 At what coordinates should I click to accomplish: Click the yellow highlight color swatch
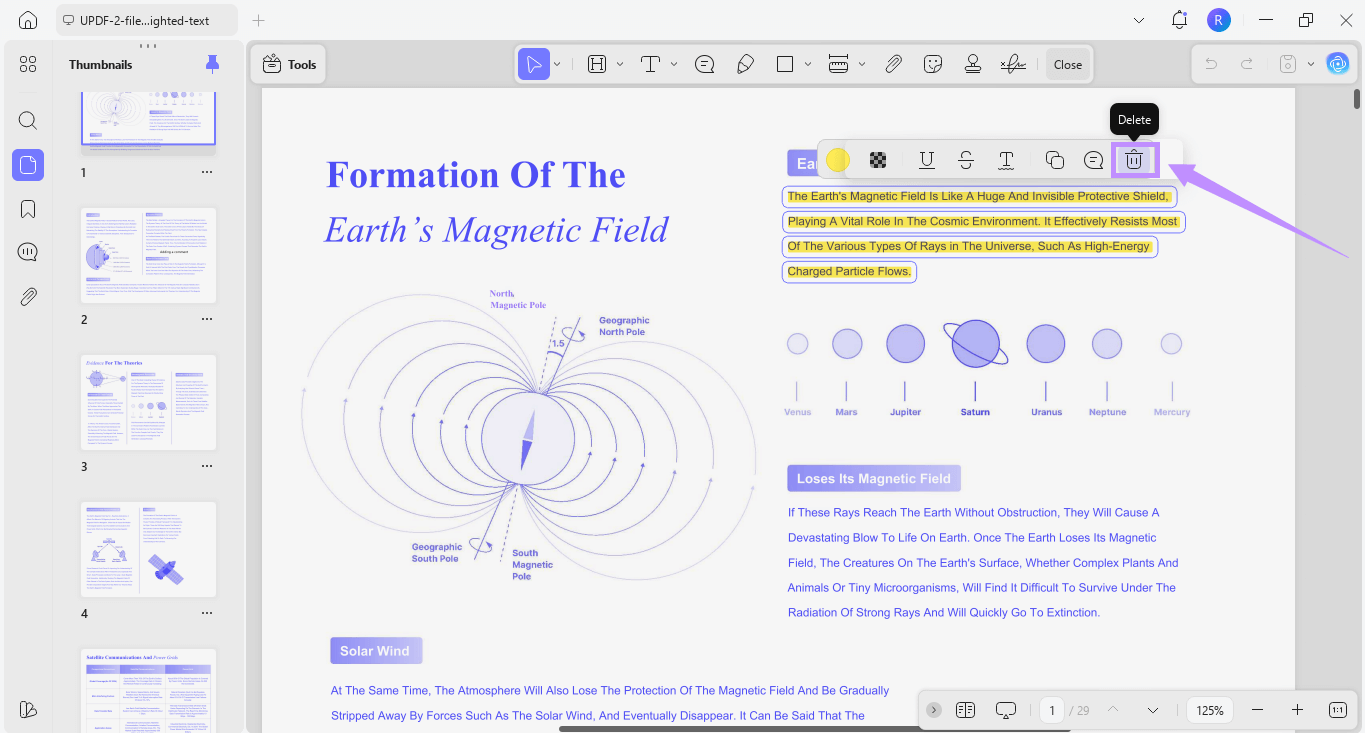[x=838, y=160]
